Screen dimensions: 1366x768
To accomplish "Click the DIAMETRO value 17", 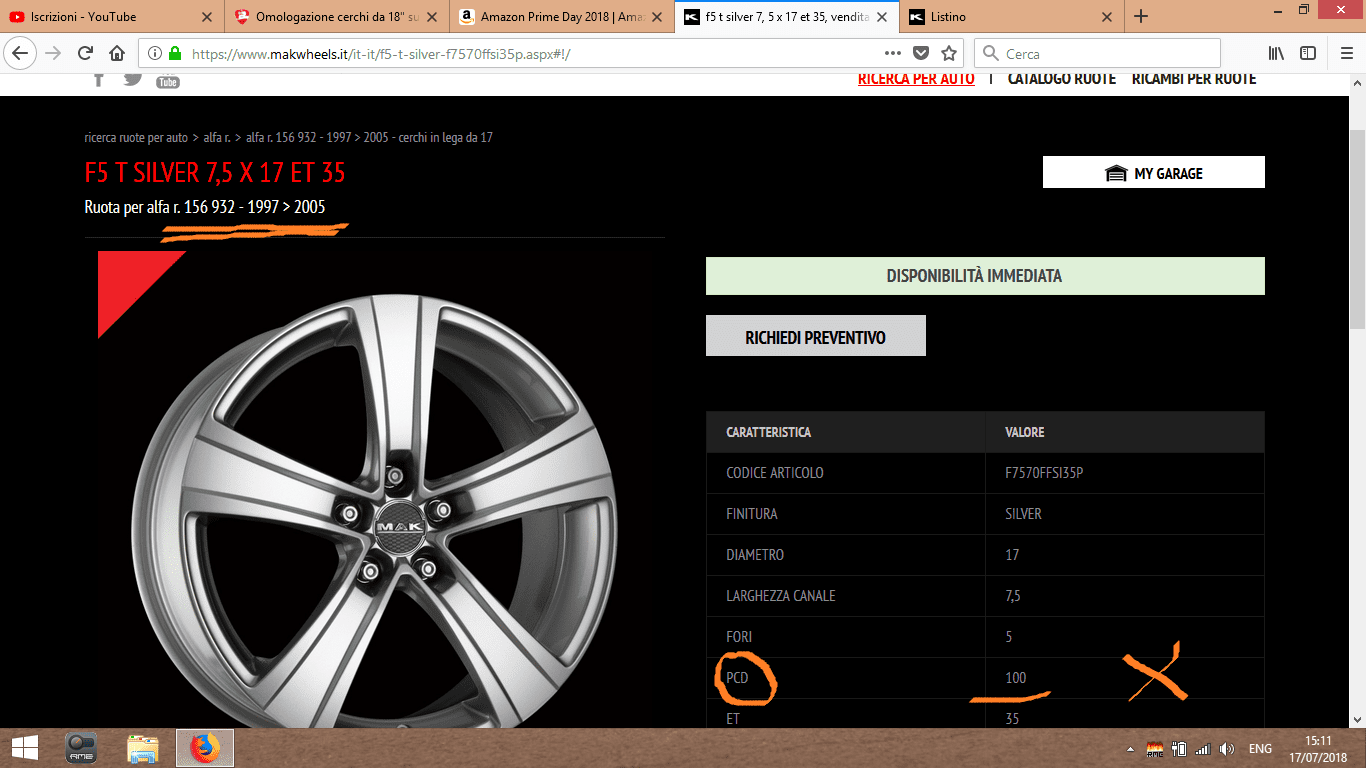I will pos(1012,555).
